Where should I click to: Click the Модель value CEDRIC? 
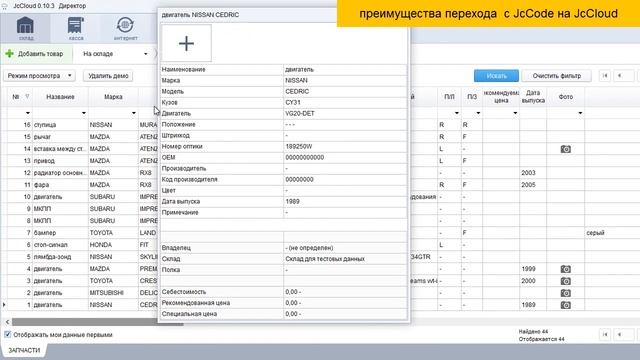pos(297,91)
